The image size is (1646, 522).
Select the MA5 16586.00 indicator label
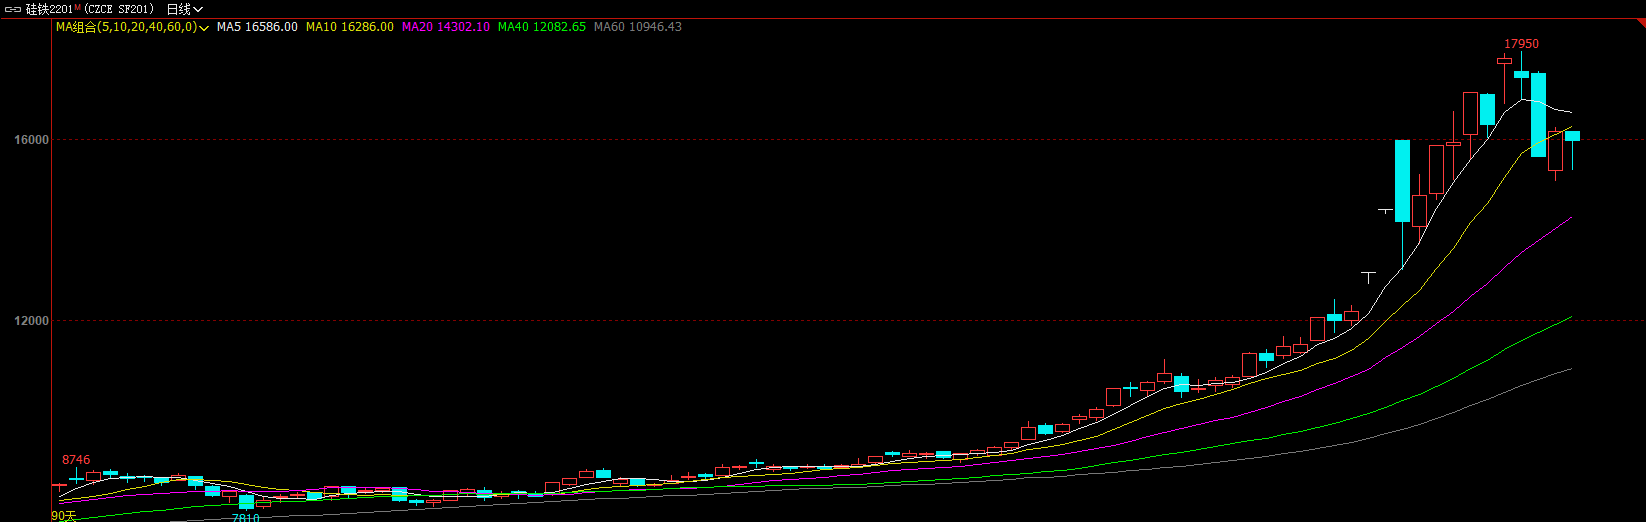257,27
